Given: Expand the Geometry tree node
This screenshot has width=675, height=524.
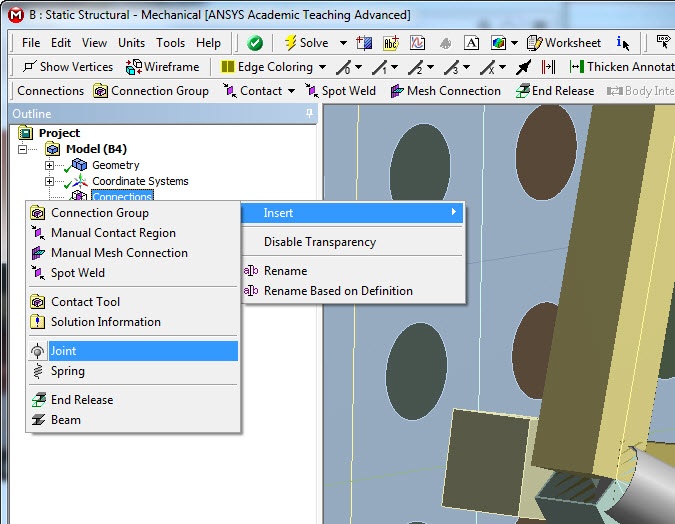Looking at the screenshot, I should coord(49,165).
